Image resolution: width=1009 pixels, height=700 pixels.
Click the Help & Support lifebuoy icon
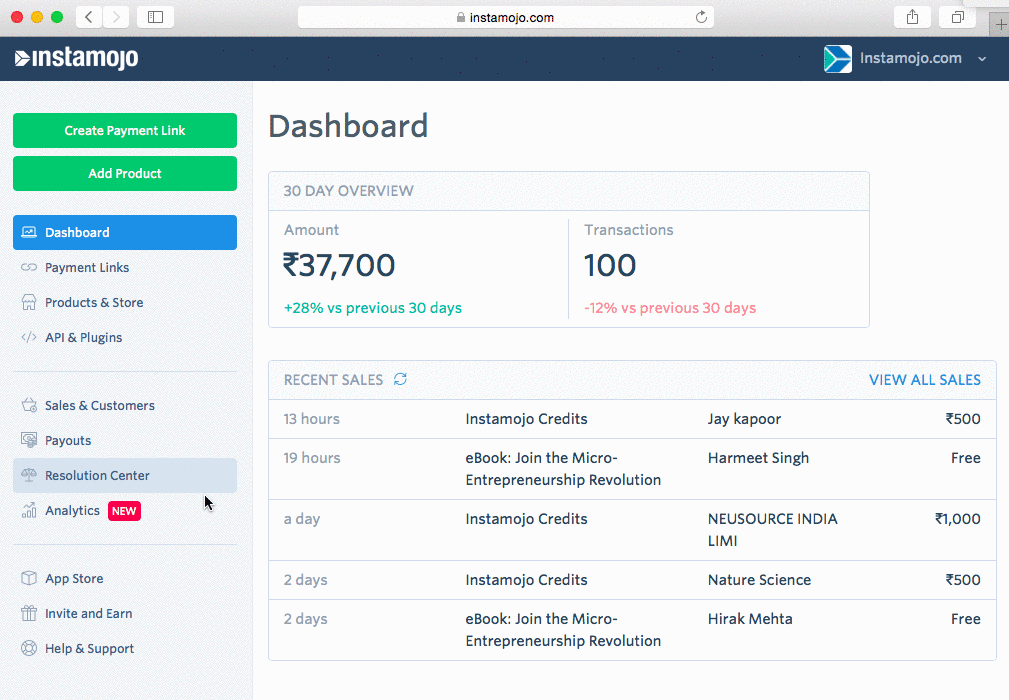[x=29, y=649]
